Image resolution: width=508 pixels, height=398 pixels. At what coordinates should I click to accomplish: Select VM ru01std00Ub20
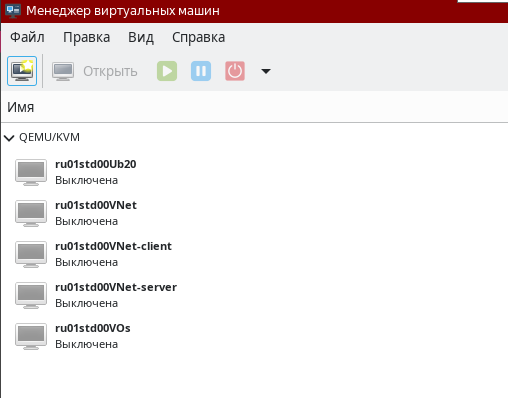pos(255,172)
